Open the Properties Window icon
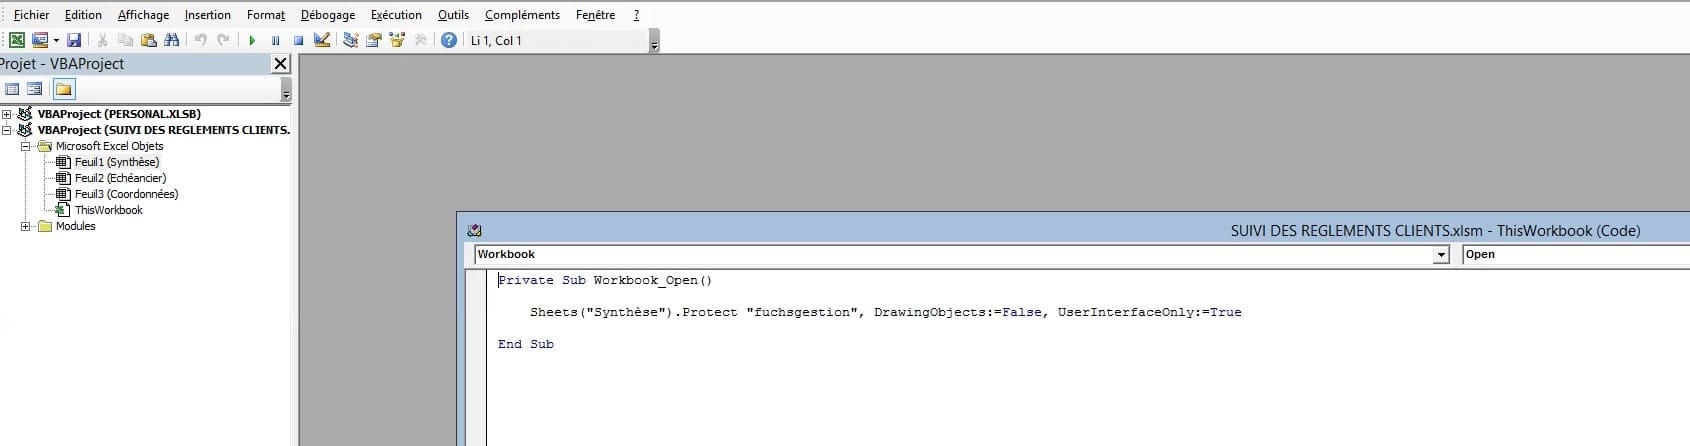Viewport: 1690px width, 446px height. pyautogui.click(x=374, y=40)
